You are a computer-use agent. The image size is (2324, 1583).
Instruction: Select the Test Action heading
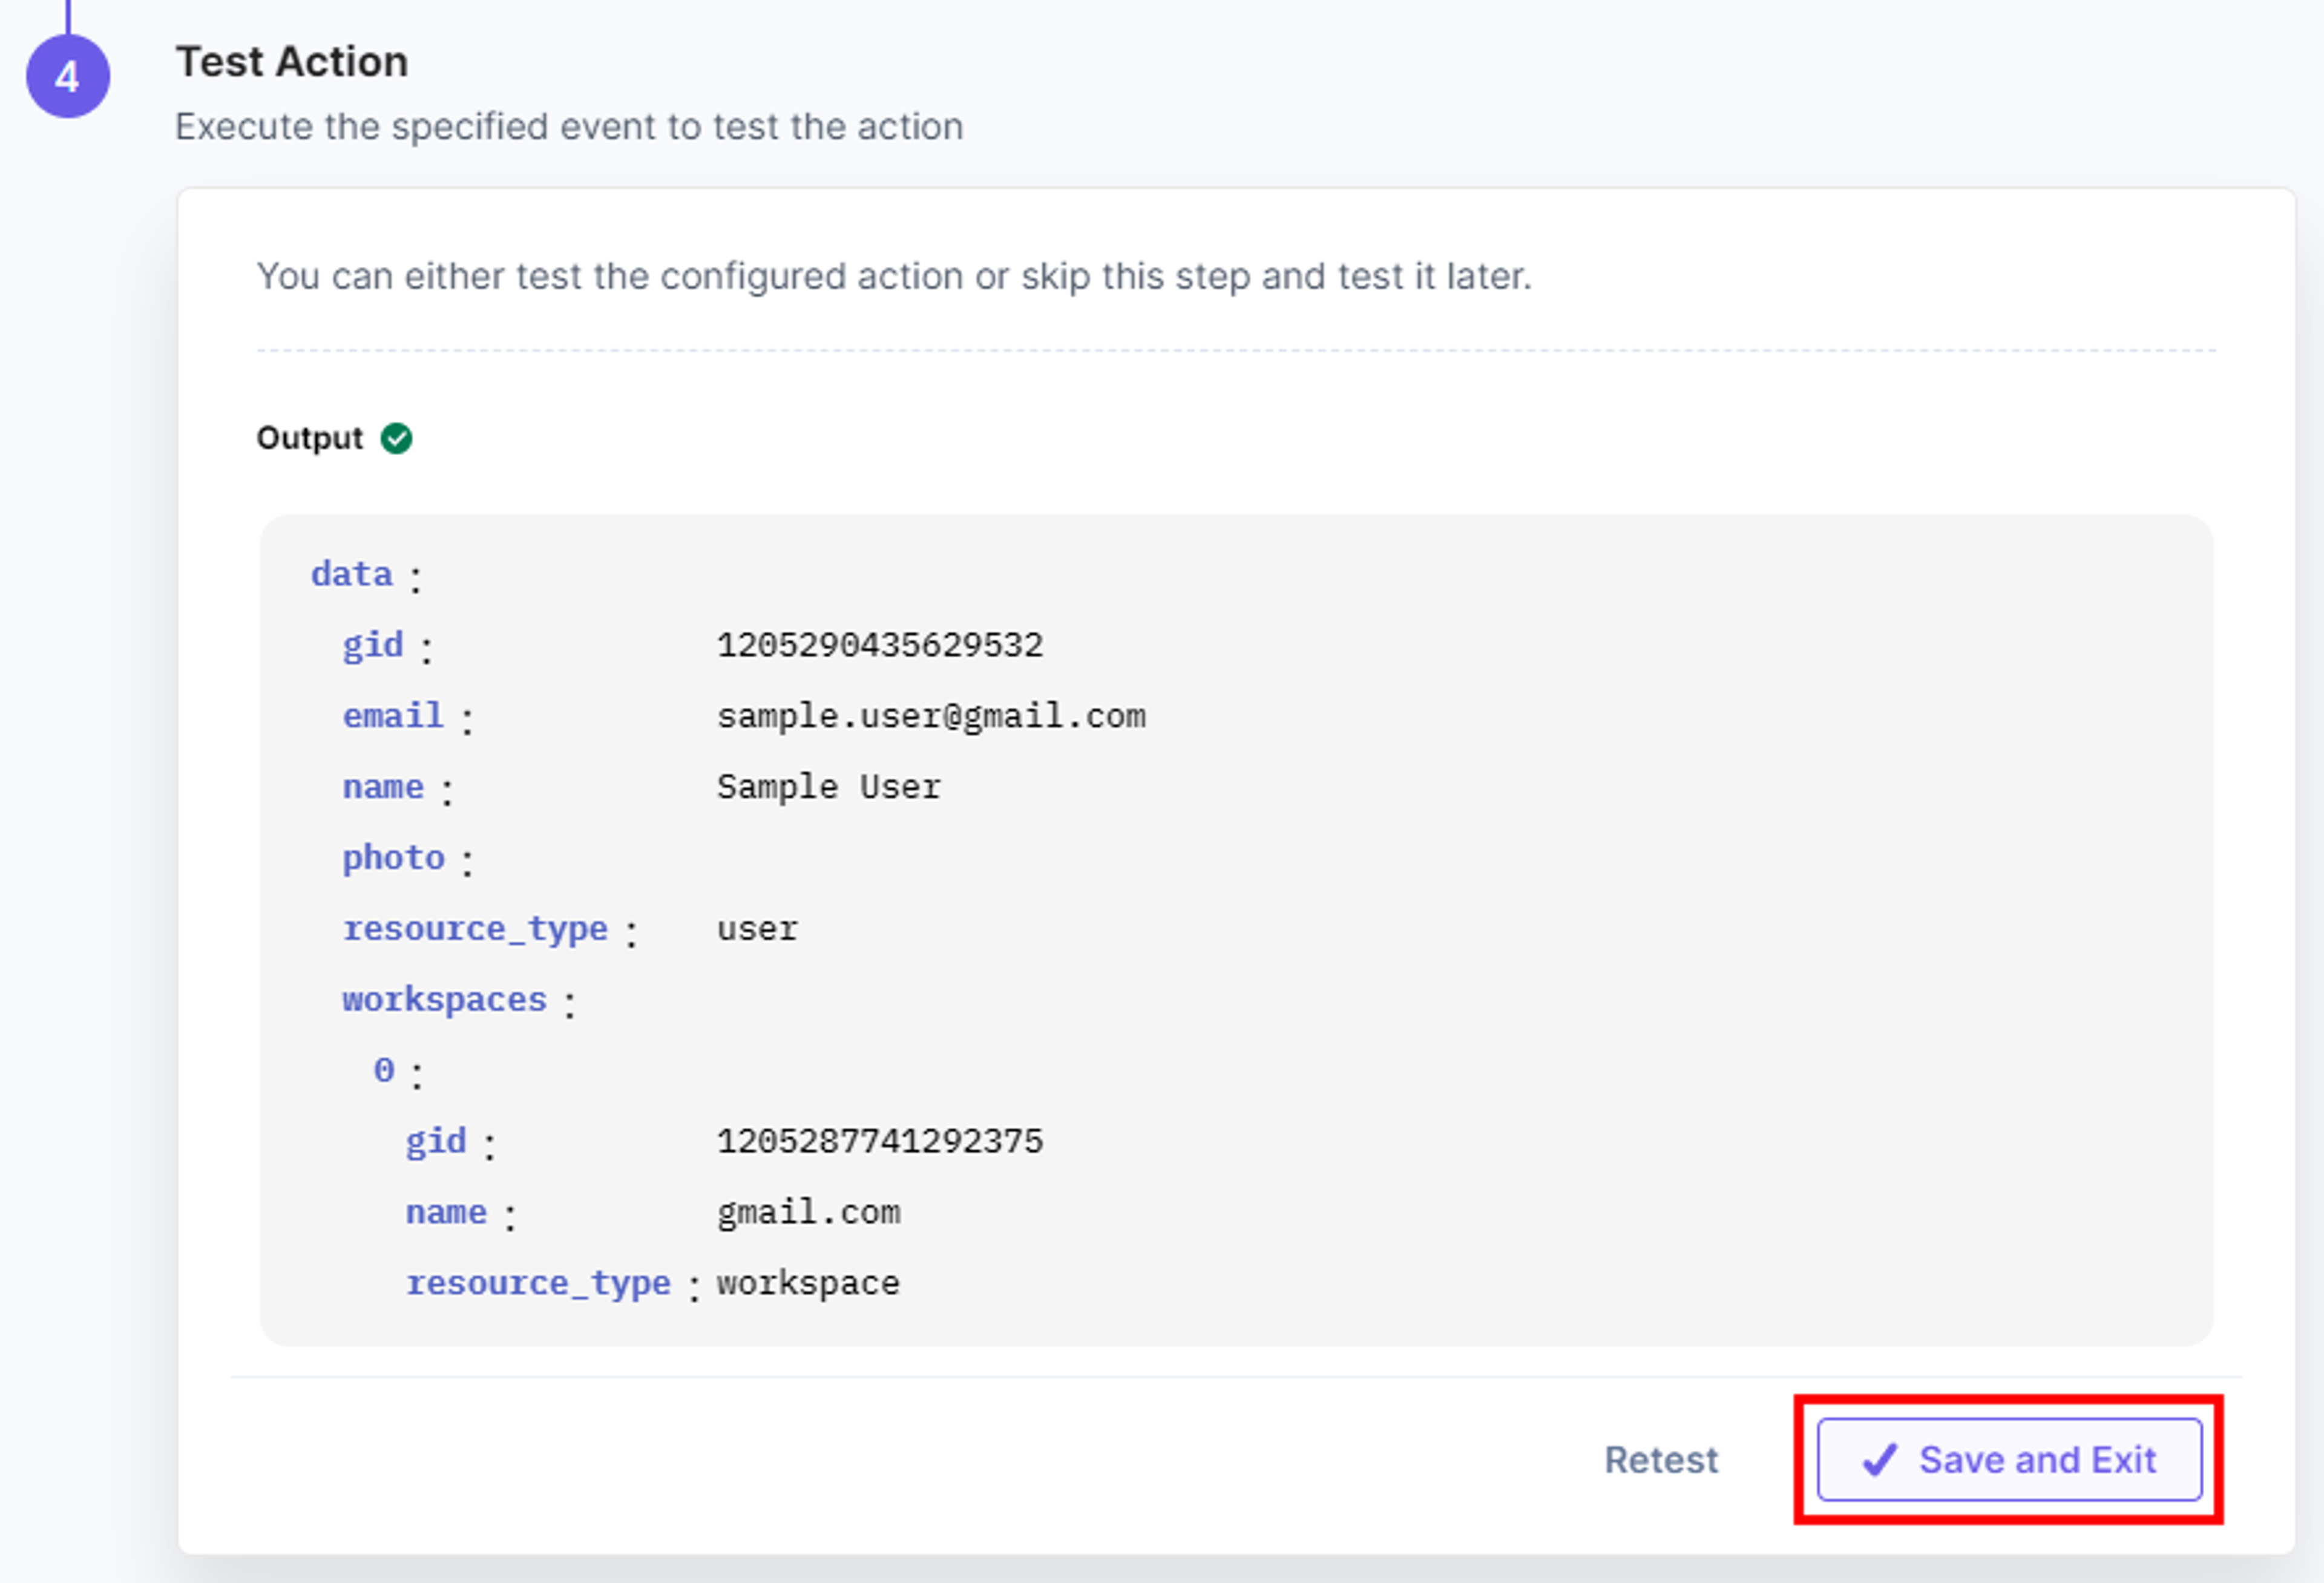pos(292,61)
